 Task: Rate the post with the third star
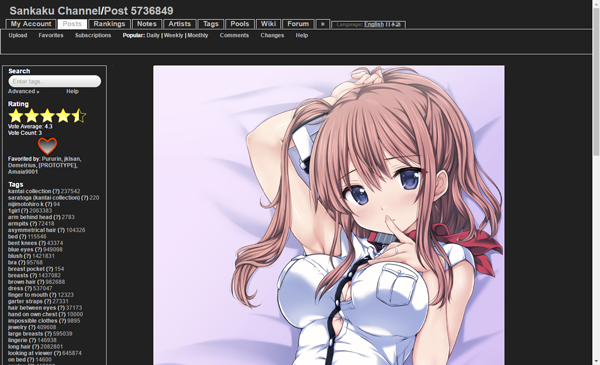click(x=47, y=116)
